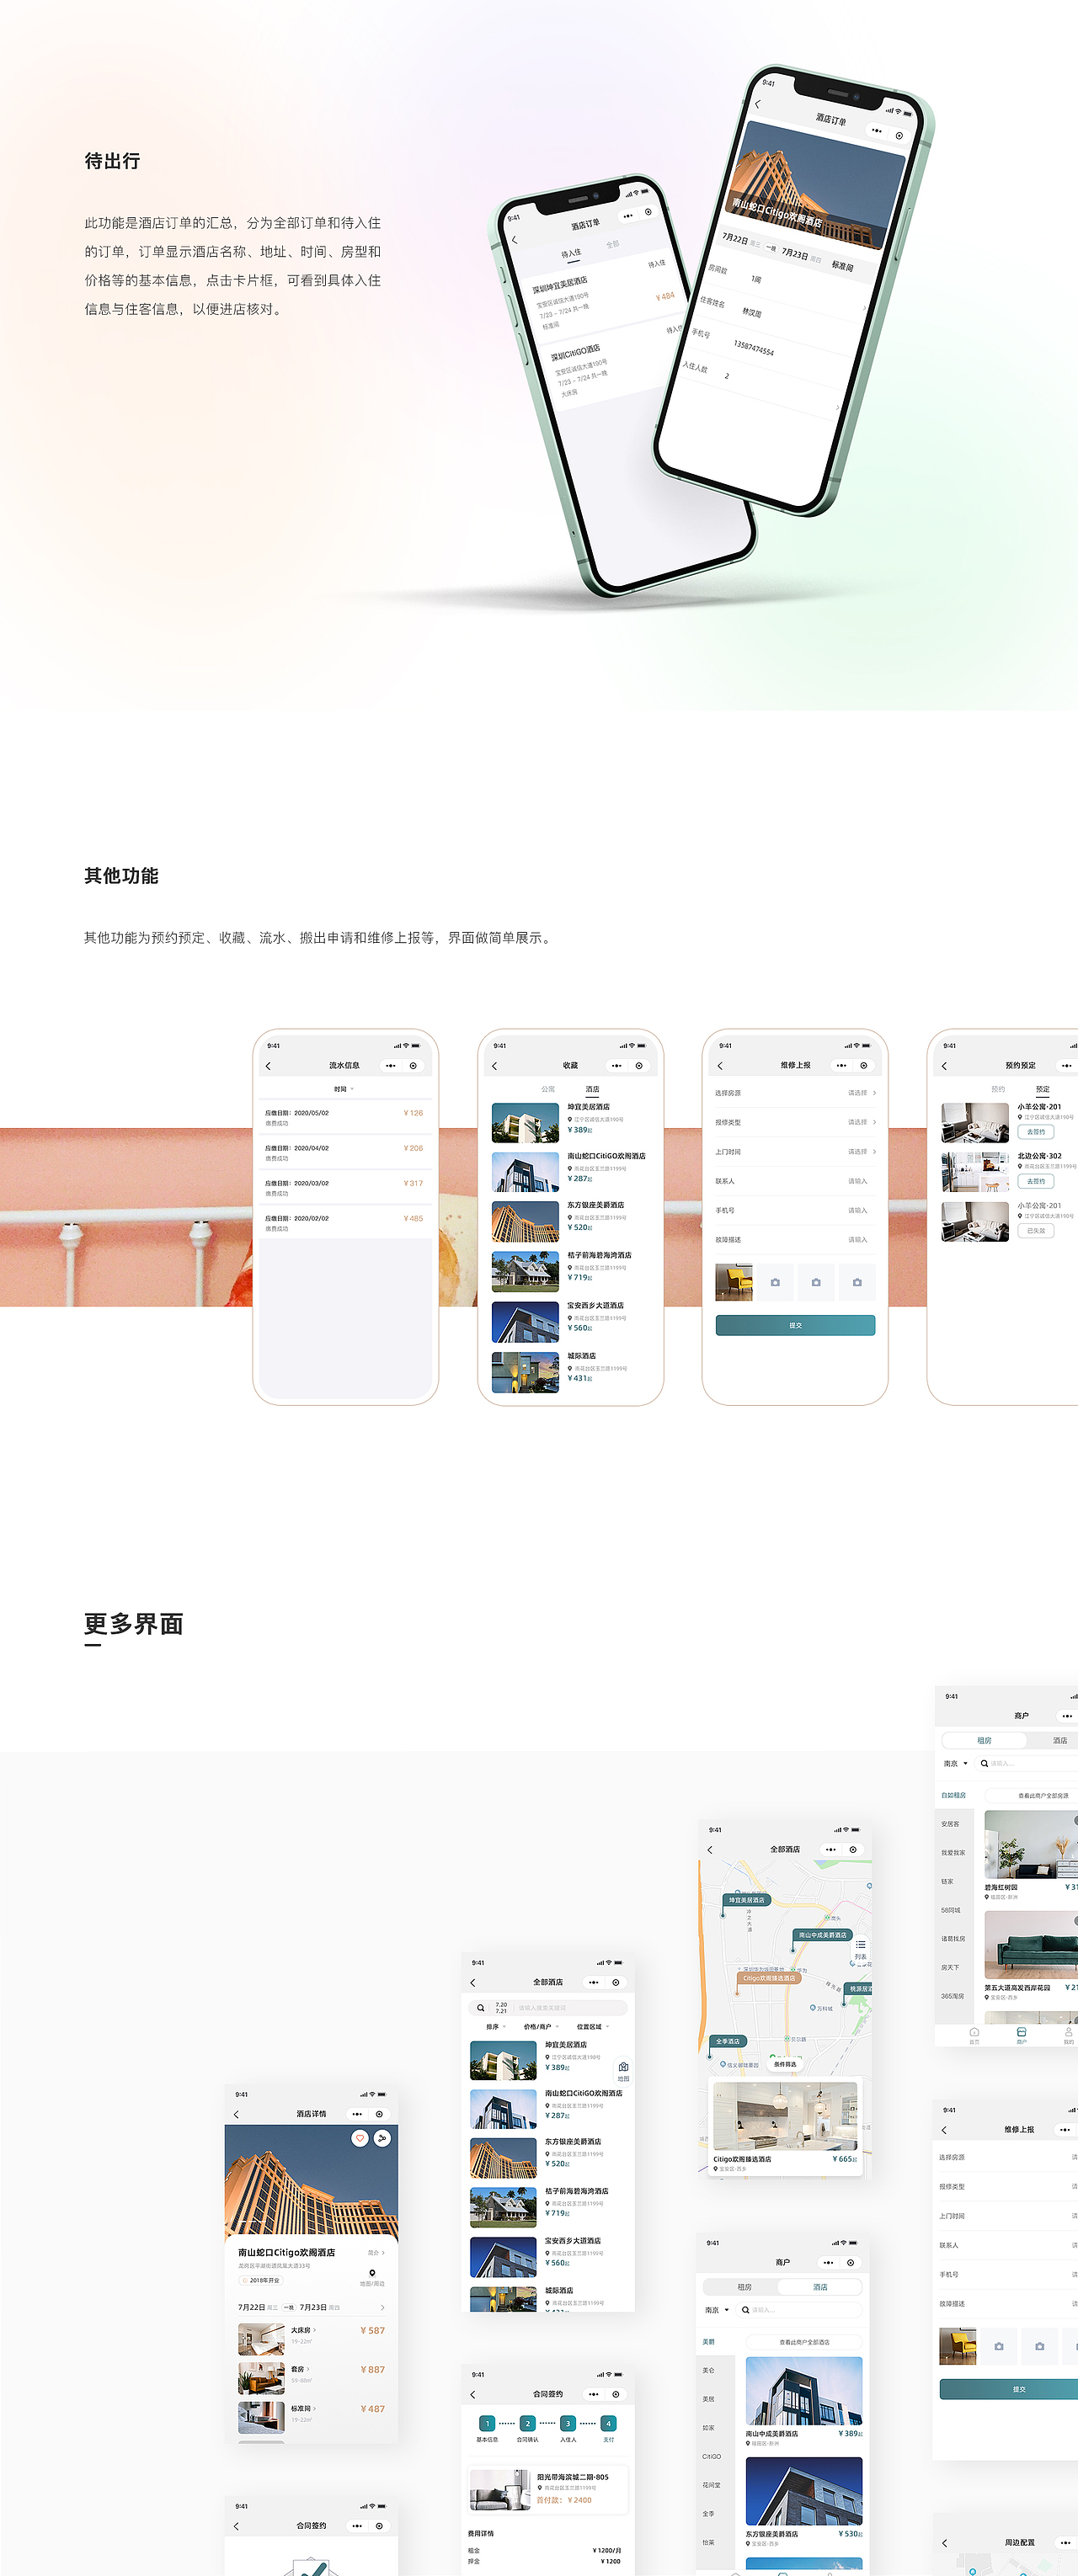Click 提交 button in middle 维修上报 form
The height and width of the screenshot is (2576, 1078).
[x=795, y=1325]
